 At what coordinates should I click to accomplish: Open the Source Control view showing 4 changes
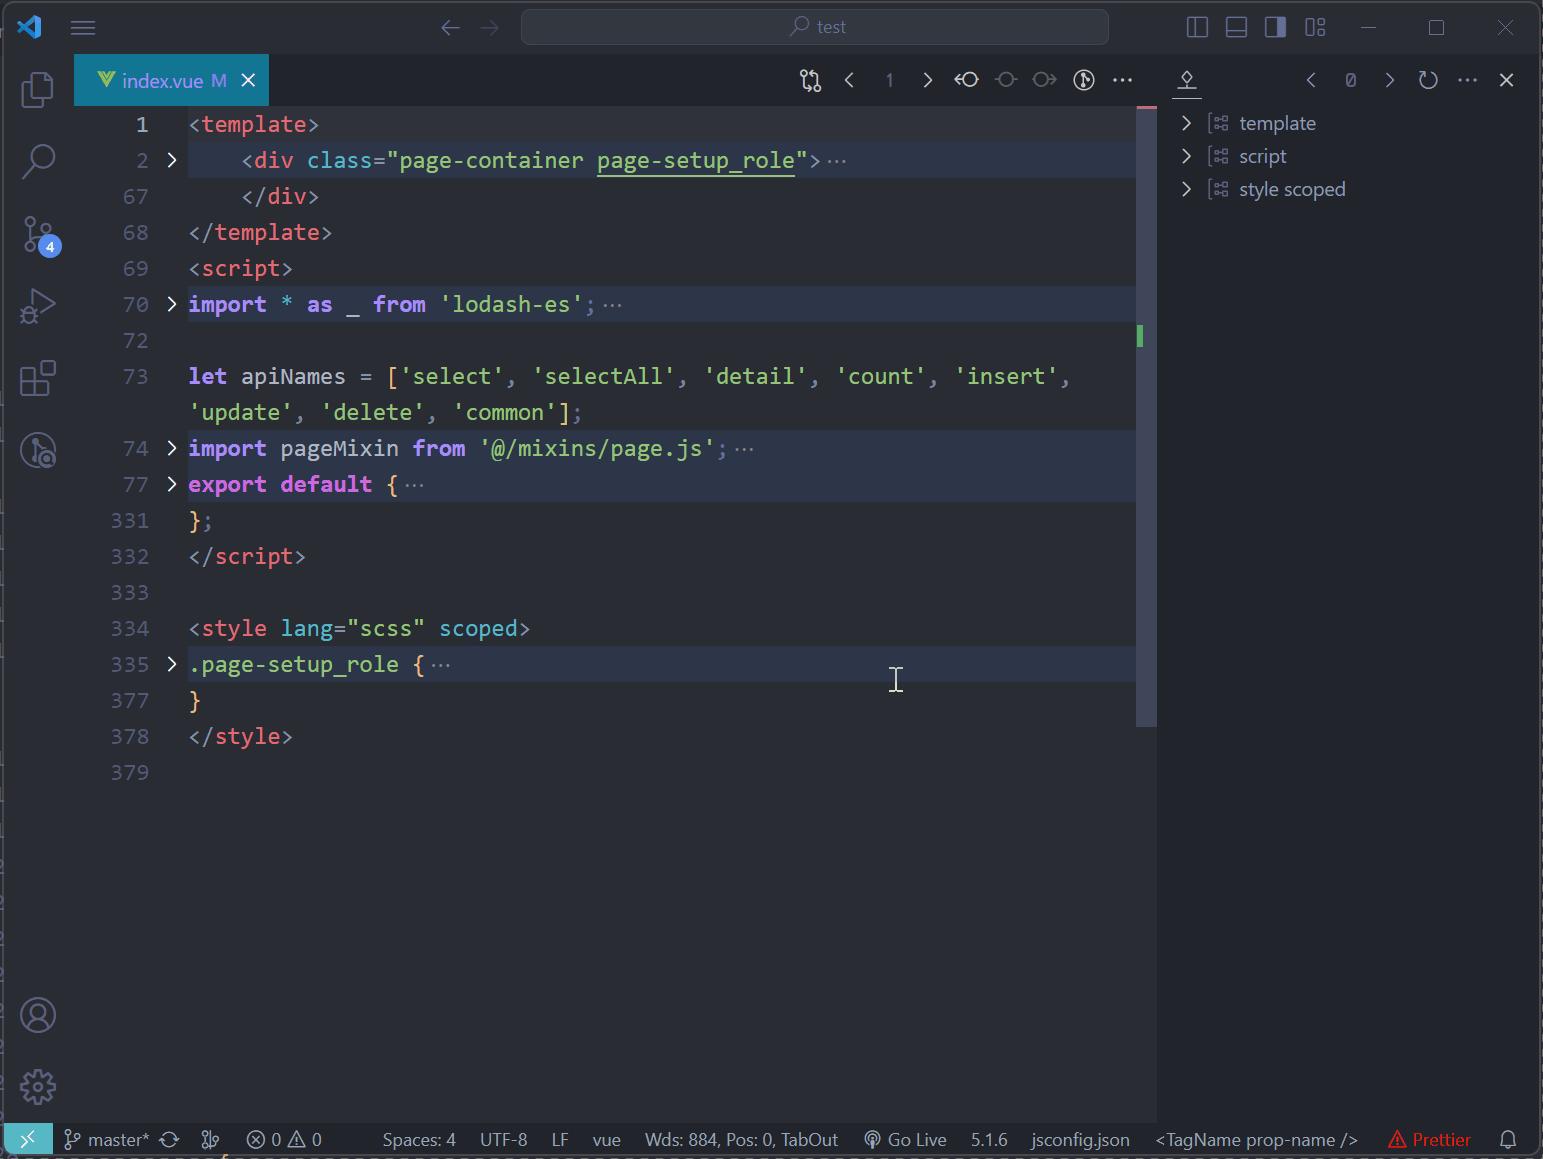tap(37, 235)
